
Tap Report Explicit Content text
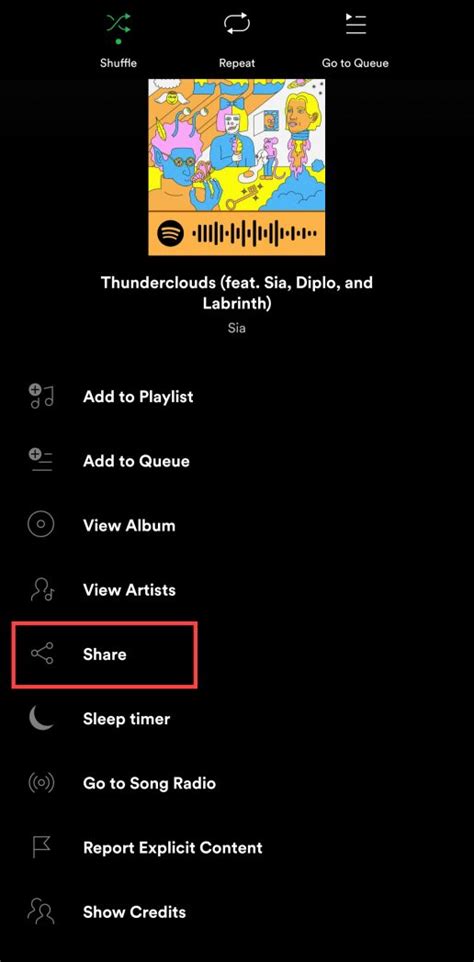pyautogui.click(x=173, y=848)
